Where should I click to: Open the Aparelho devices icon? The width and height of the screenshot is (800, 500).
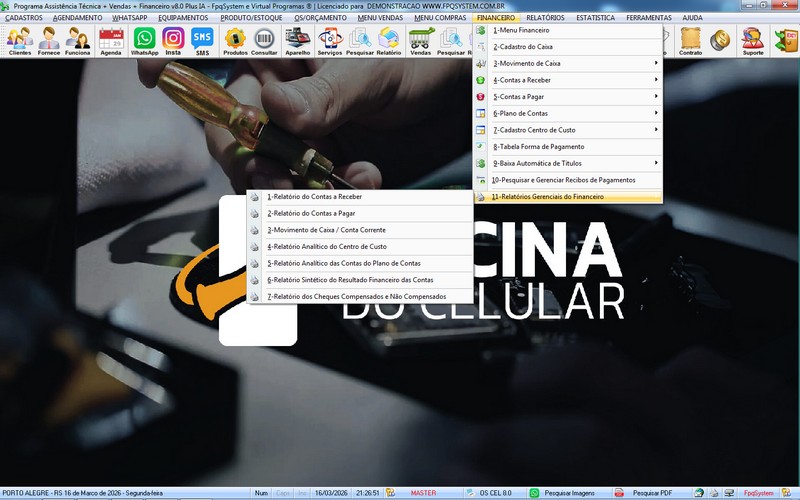tap(297, 41)
